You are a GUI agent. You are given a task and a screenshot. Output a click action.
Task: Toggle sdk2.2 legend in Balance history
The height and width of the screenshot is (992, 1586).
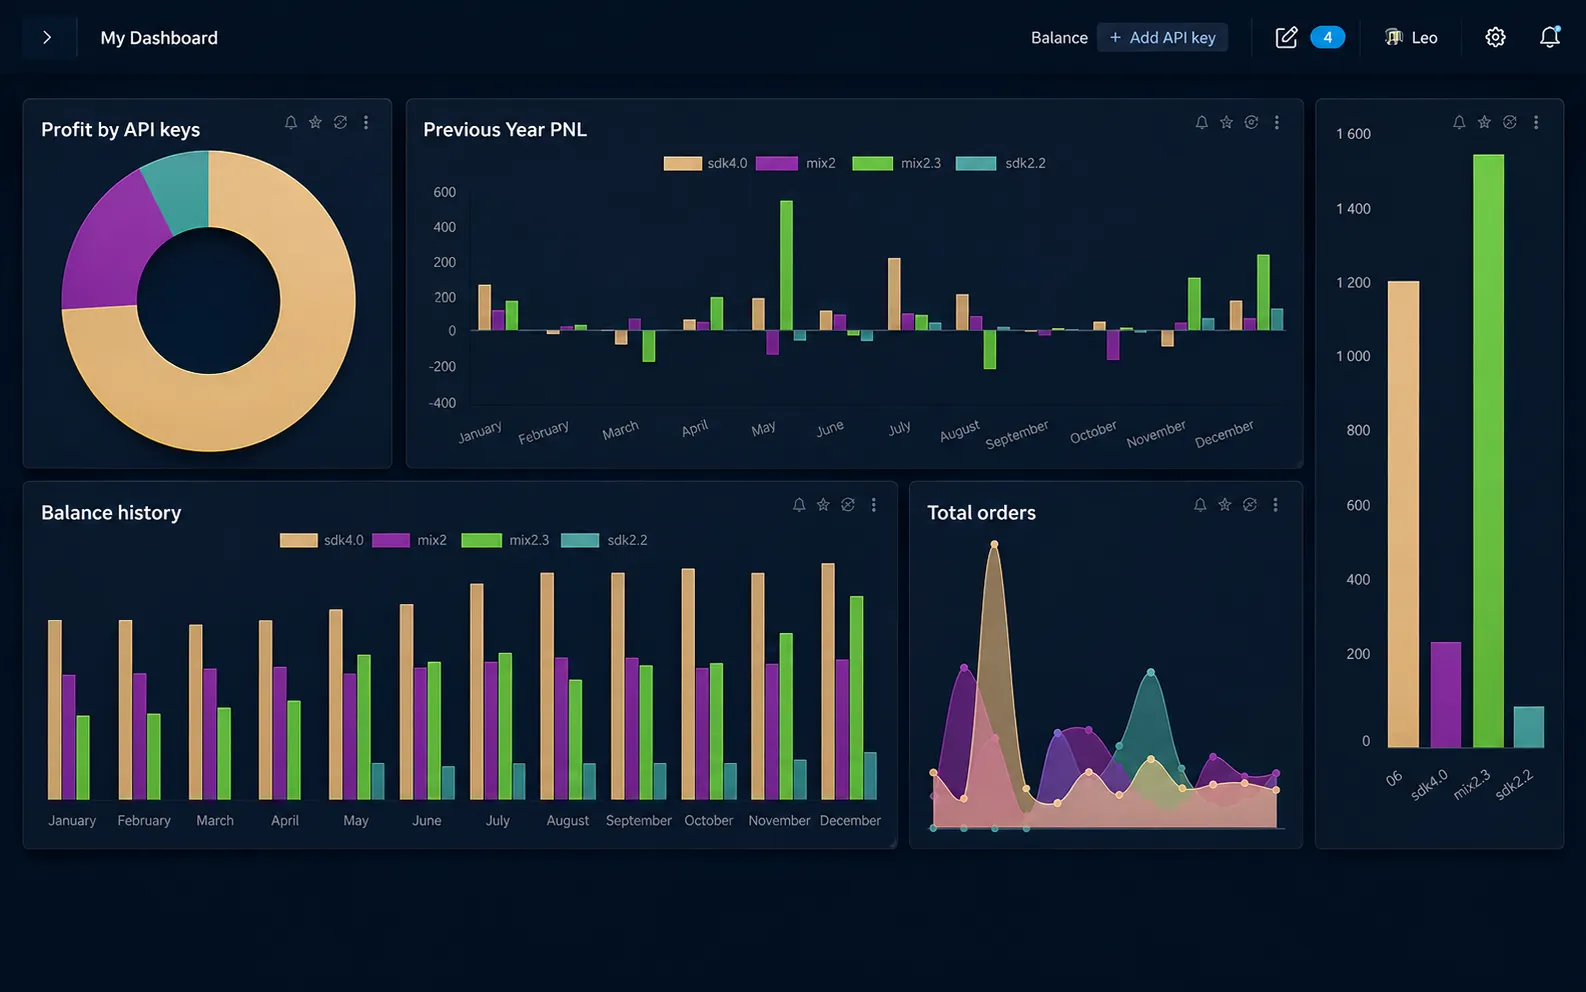pyautogui.click(x=604, y=540)
